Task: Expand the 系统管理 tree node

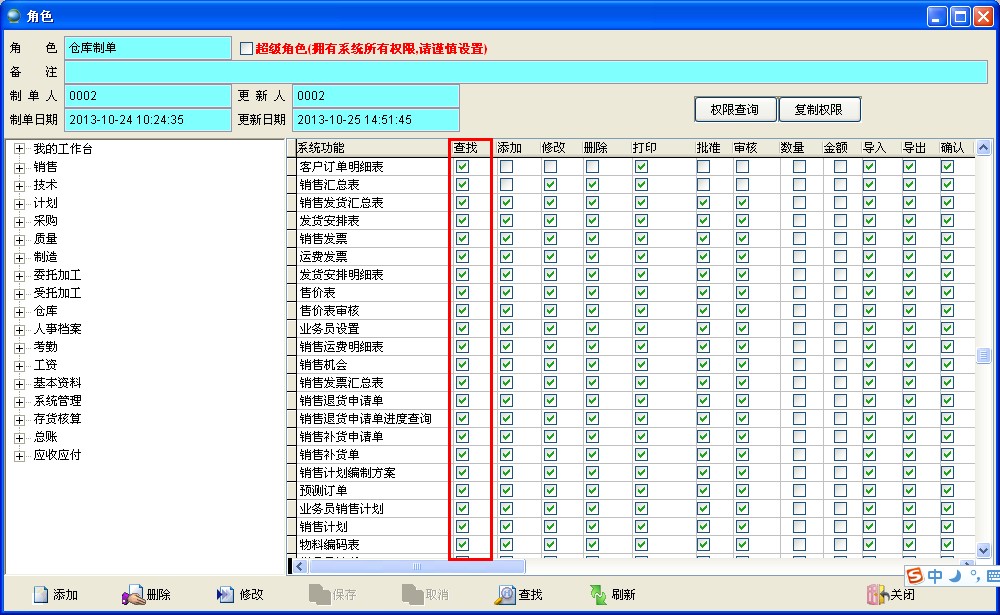Action: coord(19,401)
